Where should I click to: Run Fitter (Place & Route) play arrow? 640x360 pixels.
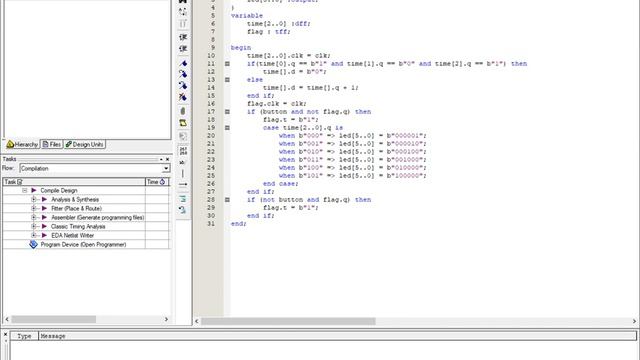44,208
